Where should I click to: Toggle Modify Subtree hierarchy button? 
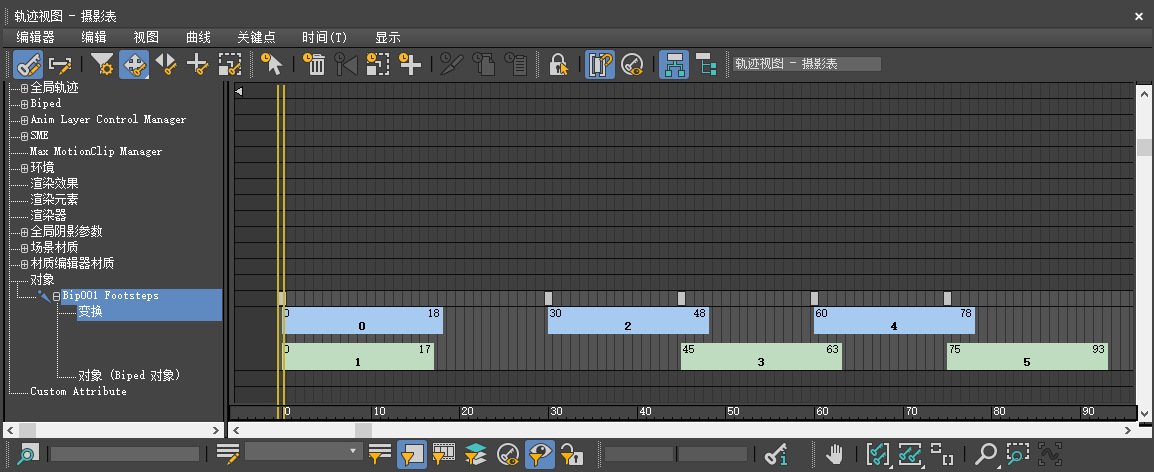(x=673, y=65)
